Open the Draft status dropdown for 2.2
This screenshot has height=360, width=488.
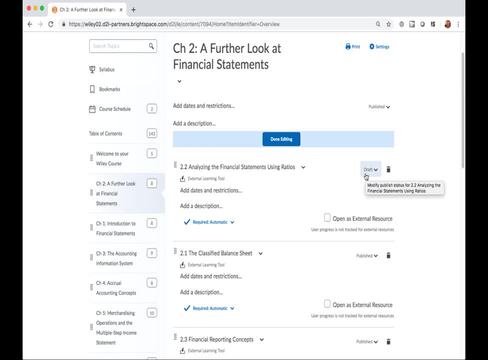[x=370, y=169]
